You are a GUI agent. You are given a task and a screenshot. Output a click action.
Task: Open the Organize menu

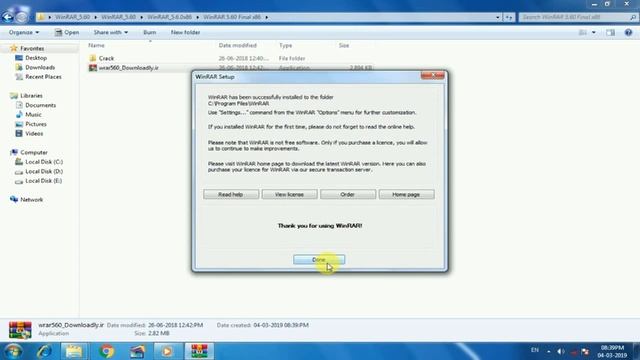24,32
